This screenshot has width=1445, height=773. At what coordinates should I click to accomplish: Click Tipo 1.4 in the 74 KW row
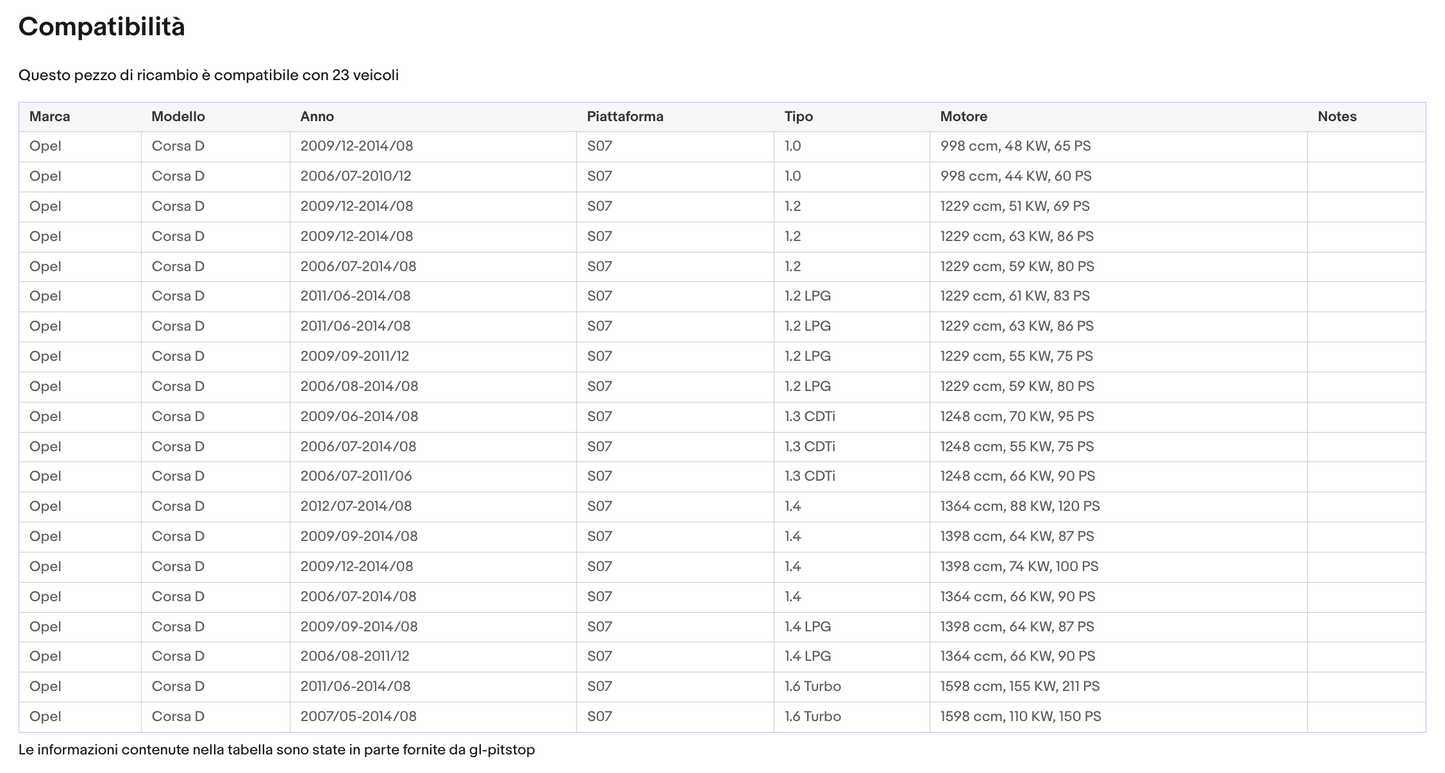click(793, 566)
